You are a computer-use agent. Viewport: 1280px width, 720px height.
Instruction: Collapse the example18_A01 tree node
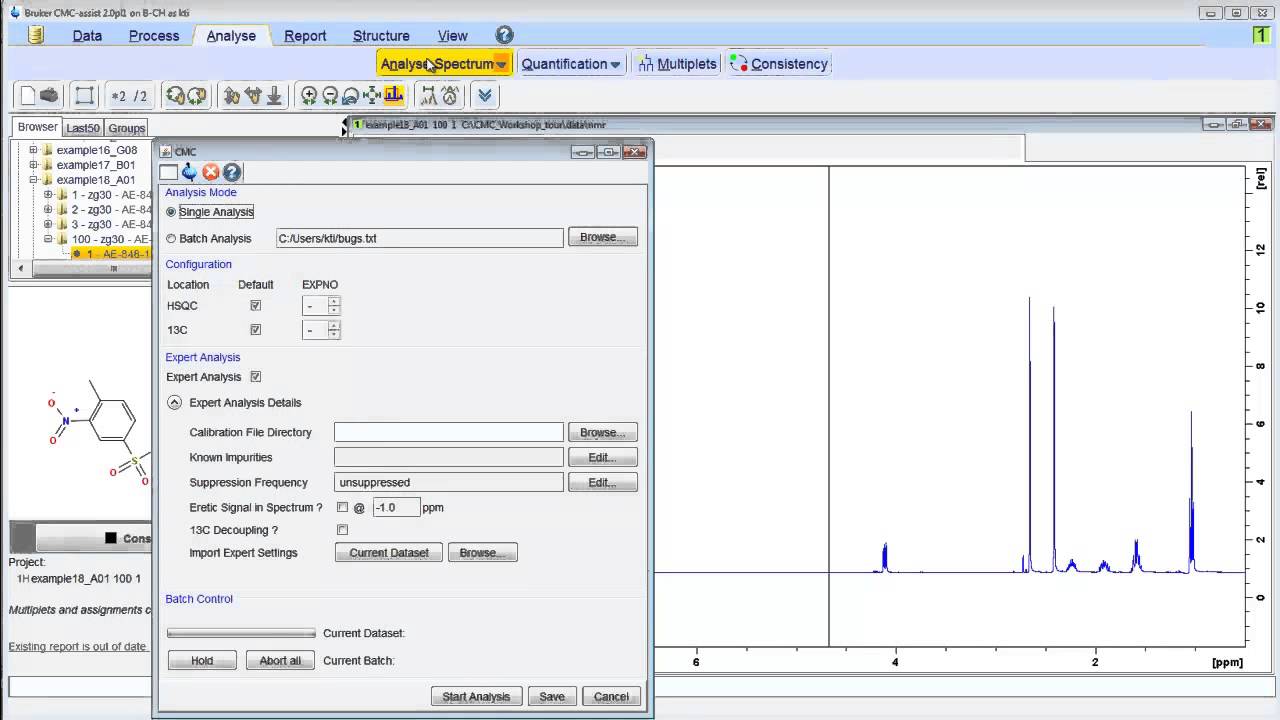(x=33, y=180)
